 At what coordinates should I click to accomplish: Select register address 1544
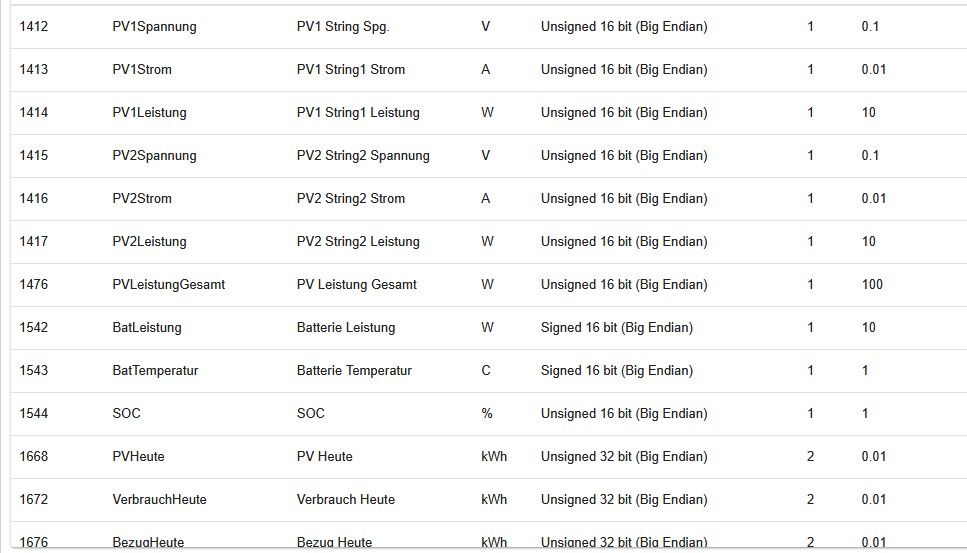pyautogui.click(x=34, y=414)
